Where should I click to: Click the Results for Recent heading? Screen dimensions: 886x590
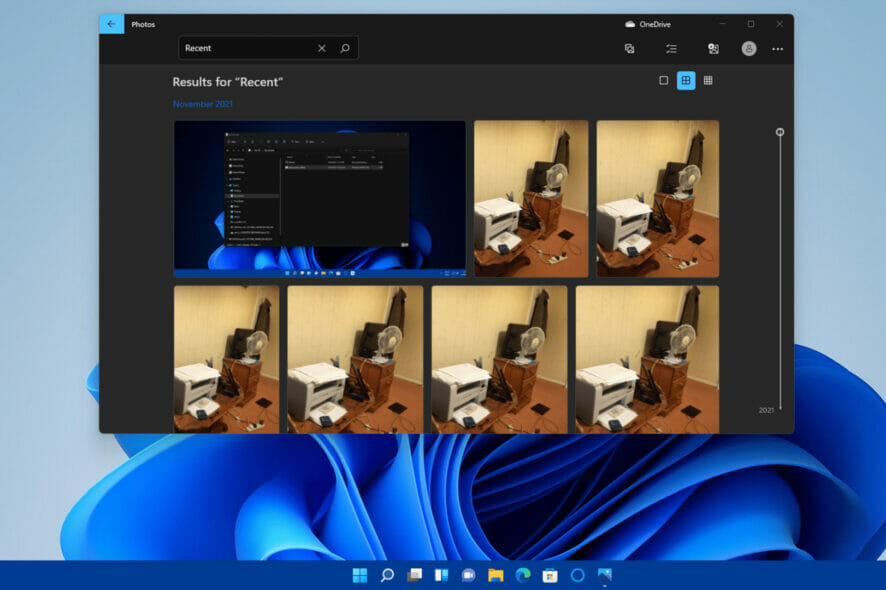(x=227, y=82)
